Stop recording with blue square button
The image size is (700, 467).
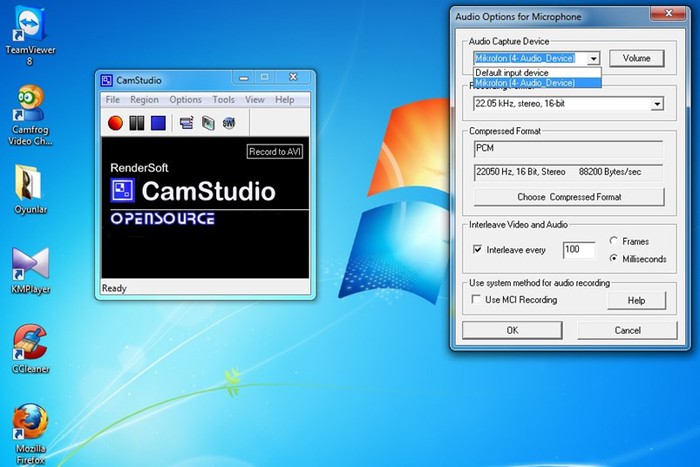point(158,123)
